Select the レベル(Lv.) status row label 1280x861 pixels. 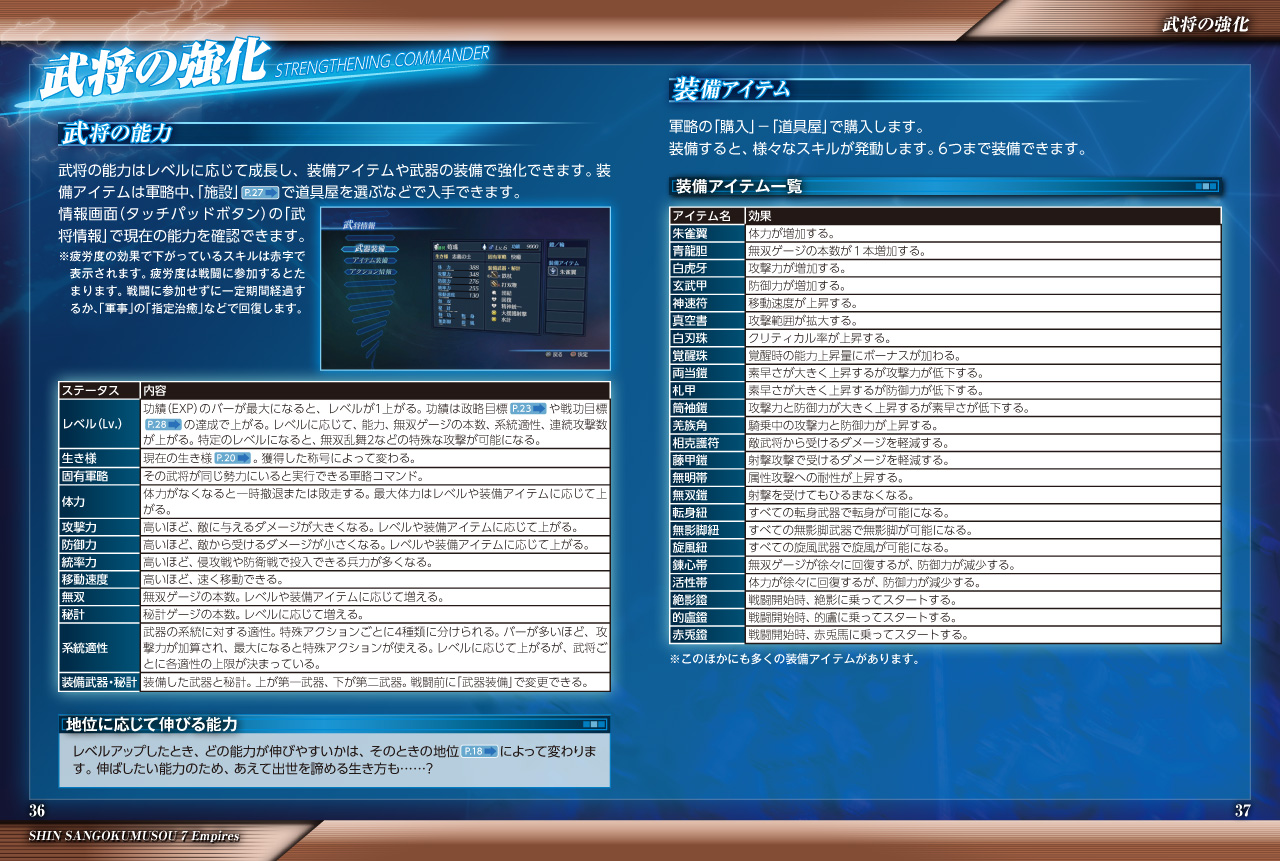pyautogui.click(x=99, y=424)
